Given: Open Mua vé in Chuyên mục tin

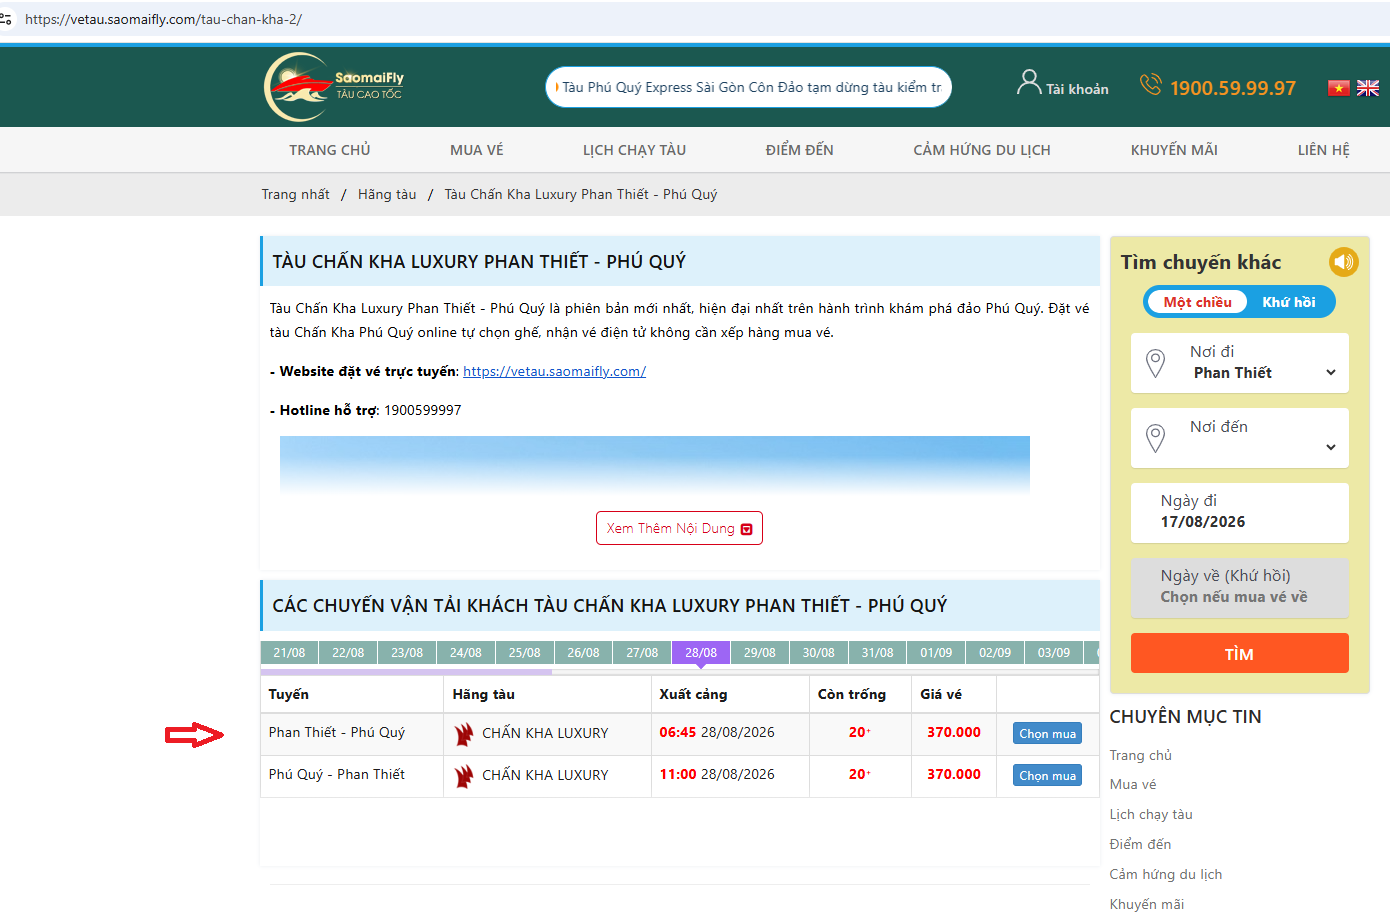Looking at the screenshot, I should click(1133, 784).
